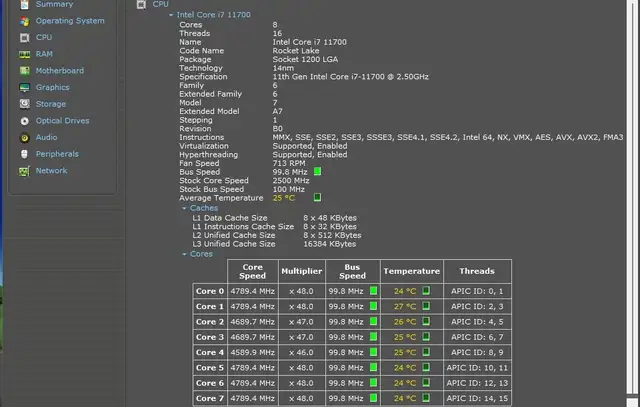Collapse the Intel Core i7 11700 tree node
This screenshot has height=407, width=640.
pyautogui.click(x=171, y=15)
